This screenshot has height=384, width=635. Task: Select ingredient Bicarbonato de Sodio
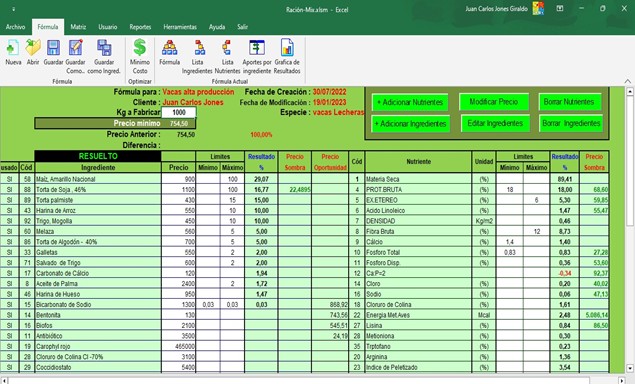click(98, 305)
